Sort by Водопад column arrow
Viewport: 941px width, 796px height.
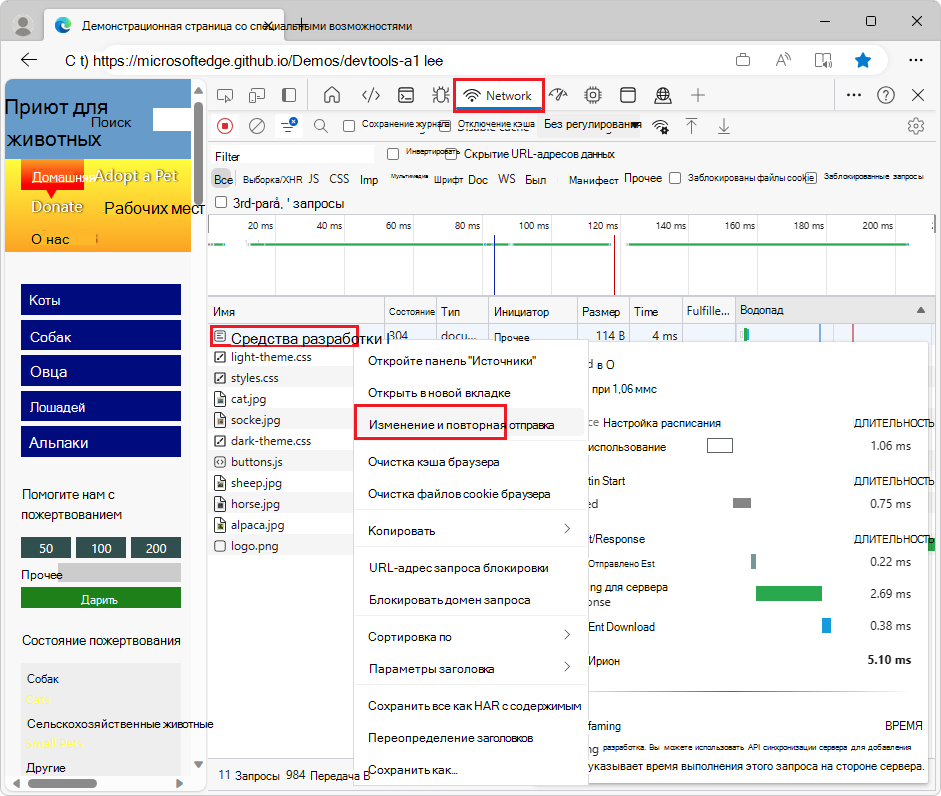tap(921, 310)
